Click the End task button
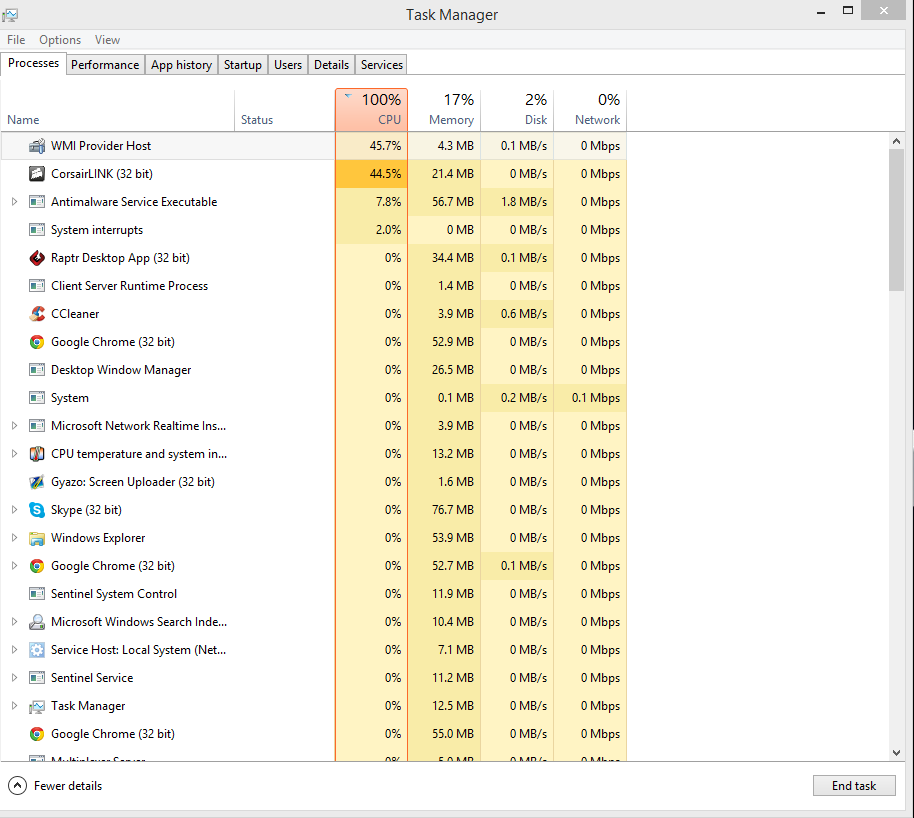Screen dimensions: 914x818 [854, 786]
